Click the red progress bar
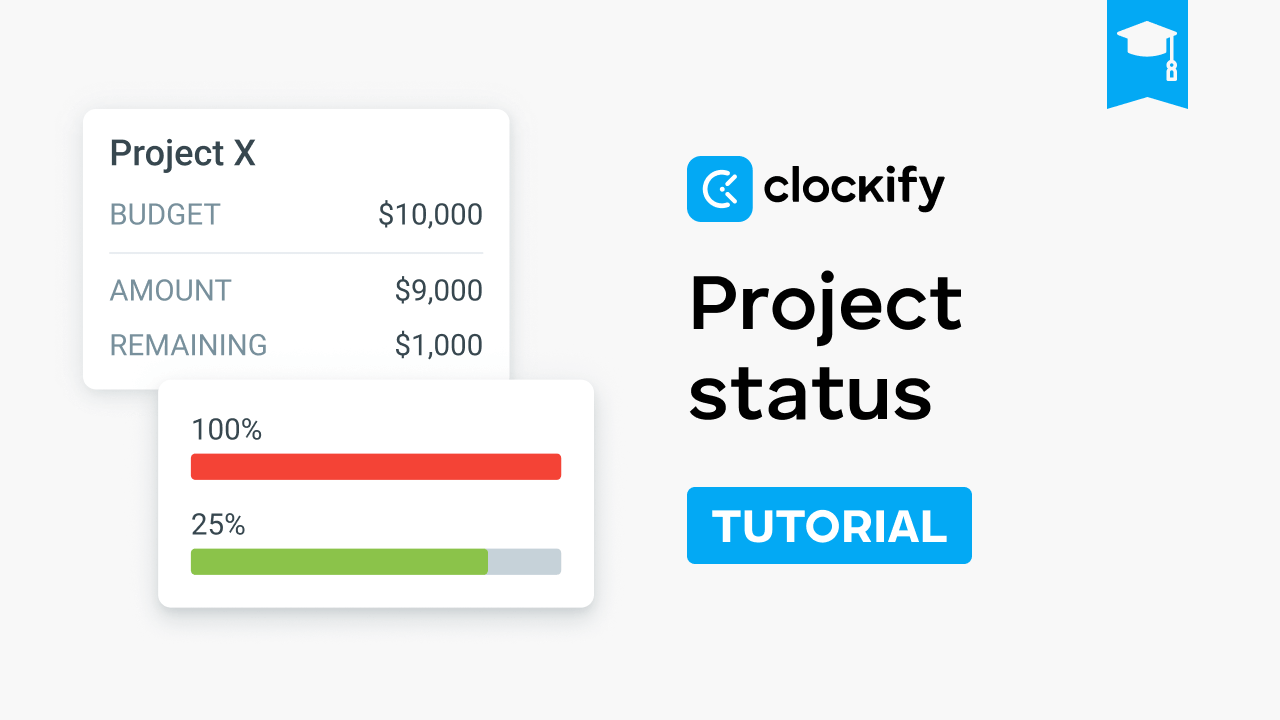This screenshot has width=1280, height=720. 375,467
